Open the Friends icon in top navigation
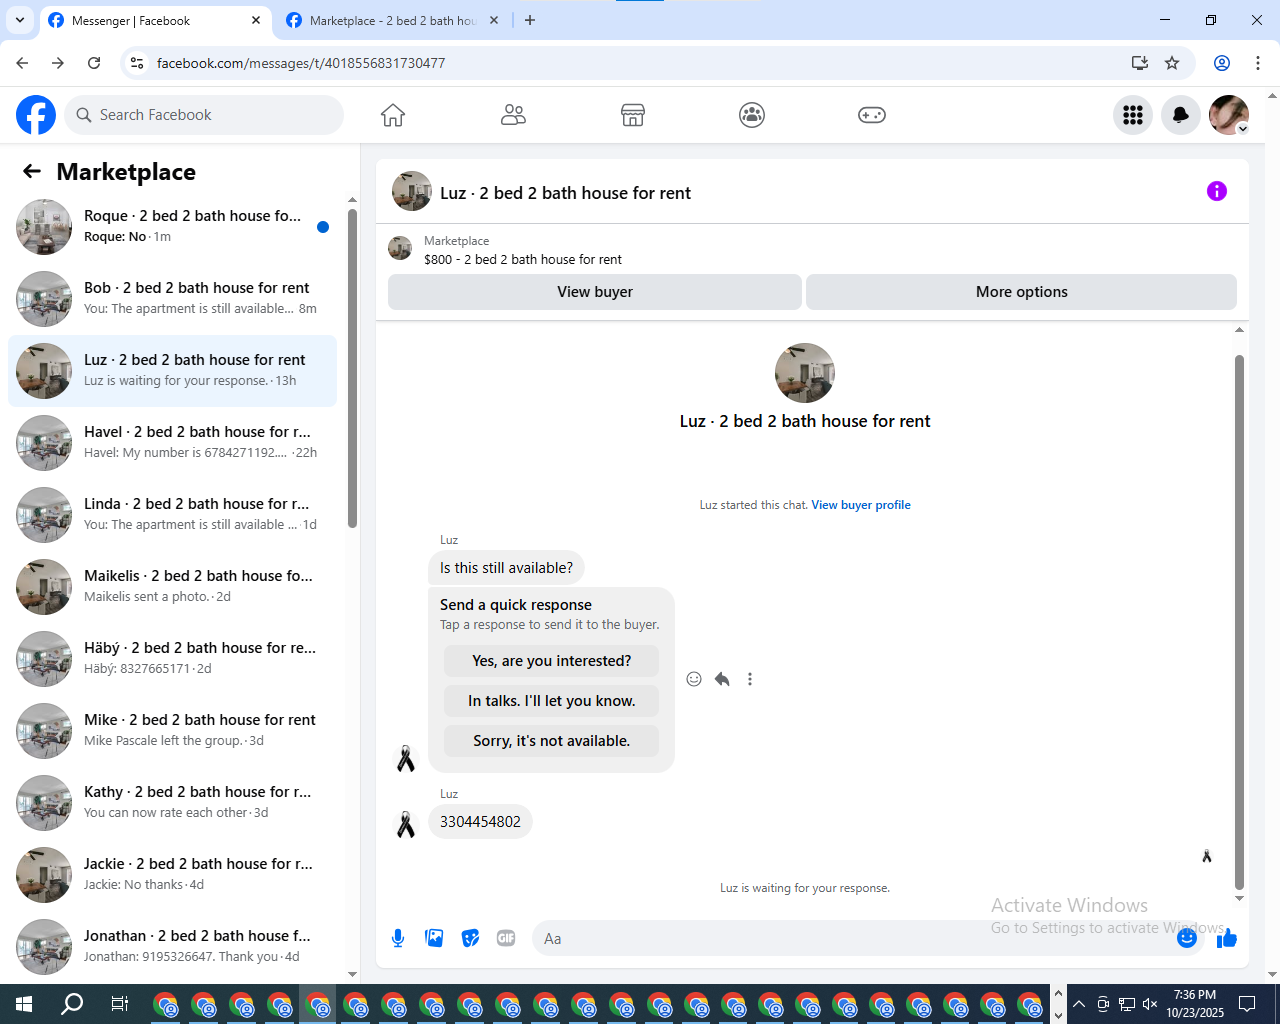Image resolution: width=1280 pixels, height=1024 pixels. (513, 115)
